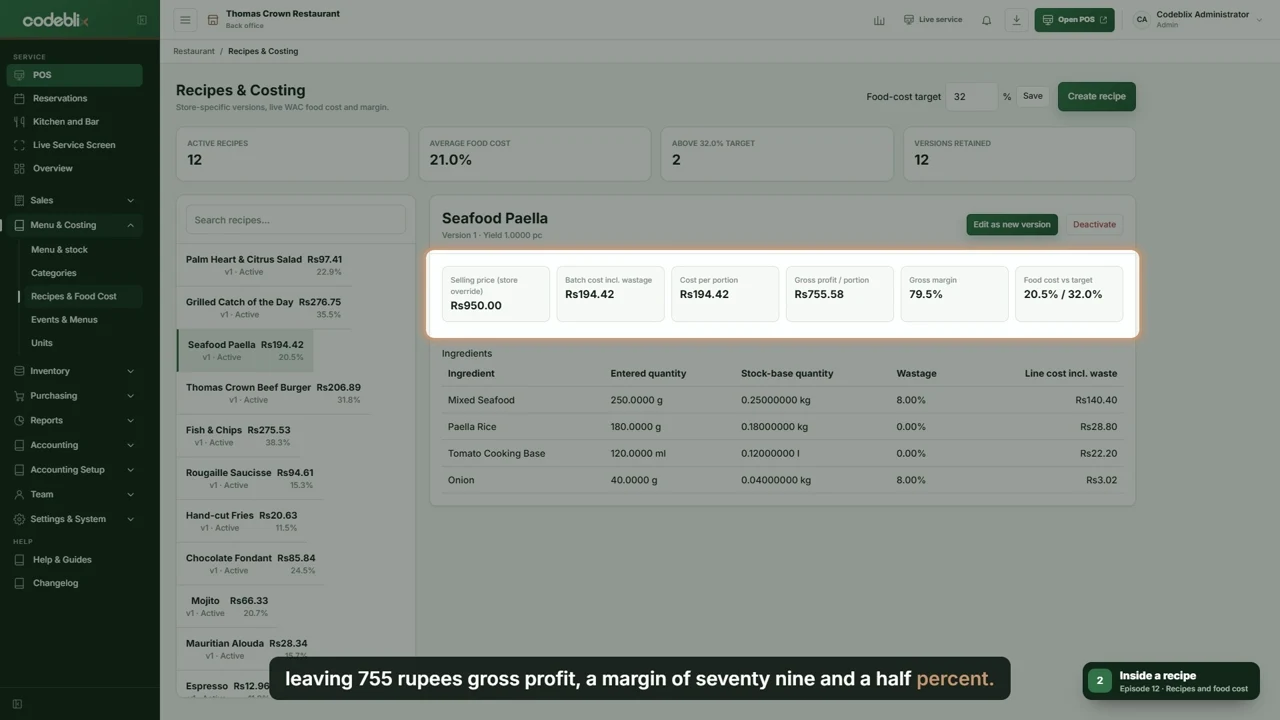Expand the Accounting Setup chevron
The height and width of the screenshot is (720, 1280).
pyautogui.click(x=130, y=470)
